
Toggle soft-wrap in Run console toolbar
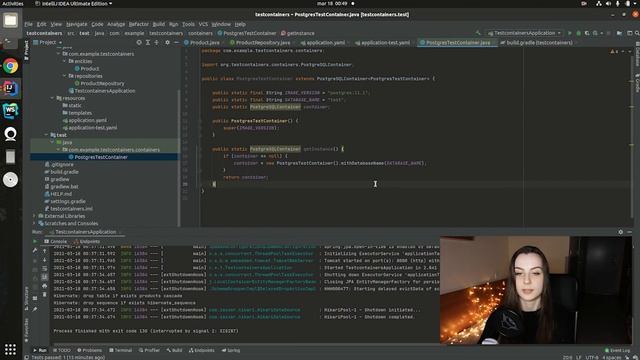pyautogui.click(x=44, y=268)
